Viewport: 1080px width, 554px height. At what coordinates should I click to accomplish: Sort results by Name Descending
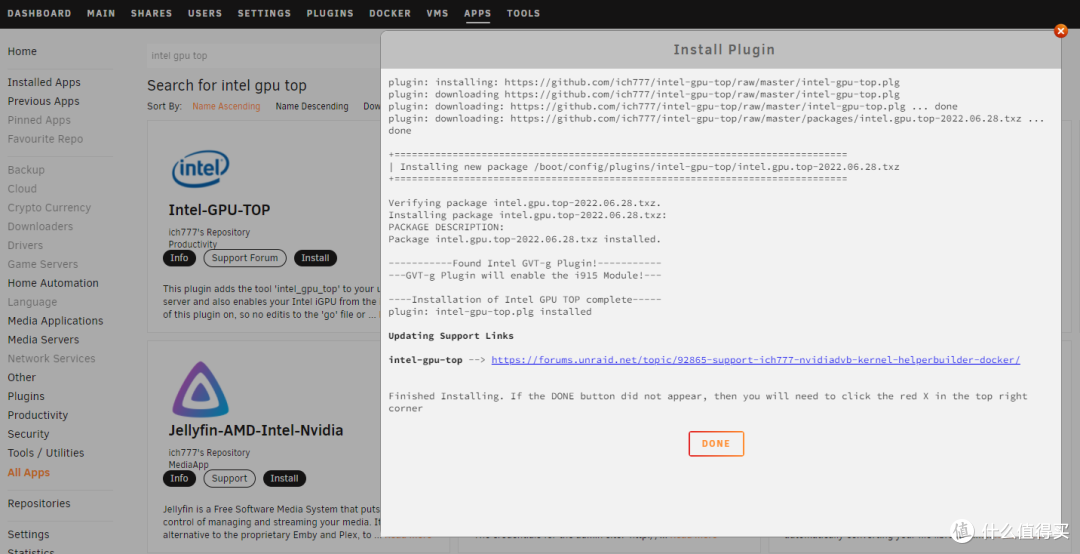tap(312, 106)
